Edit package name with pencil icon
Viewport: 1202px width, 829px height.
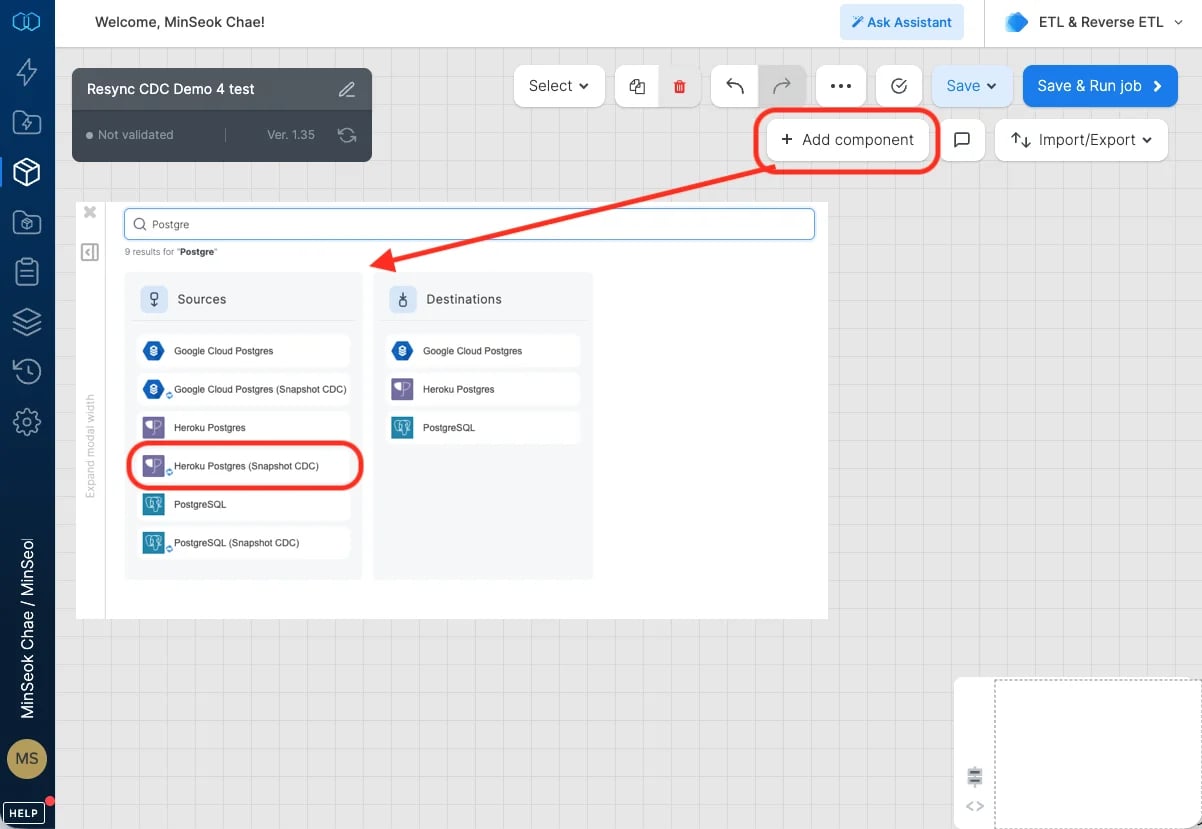(x=347, y=89)
